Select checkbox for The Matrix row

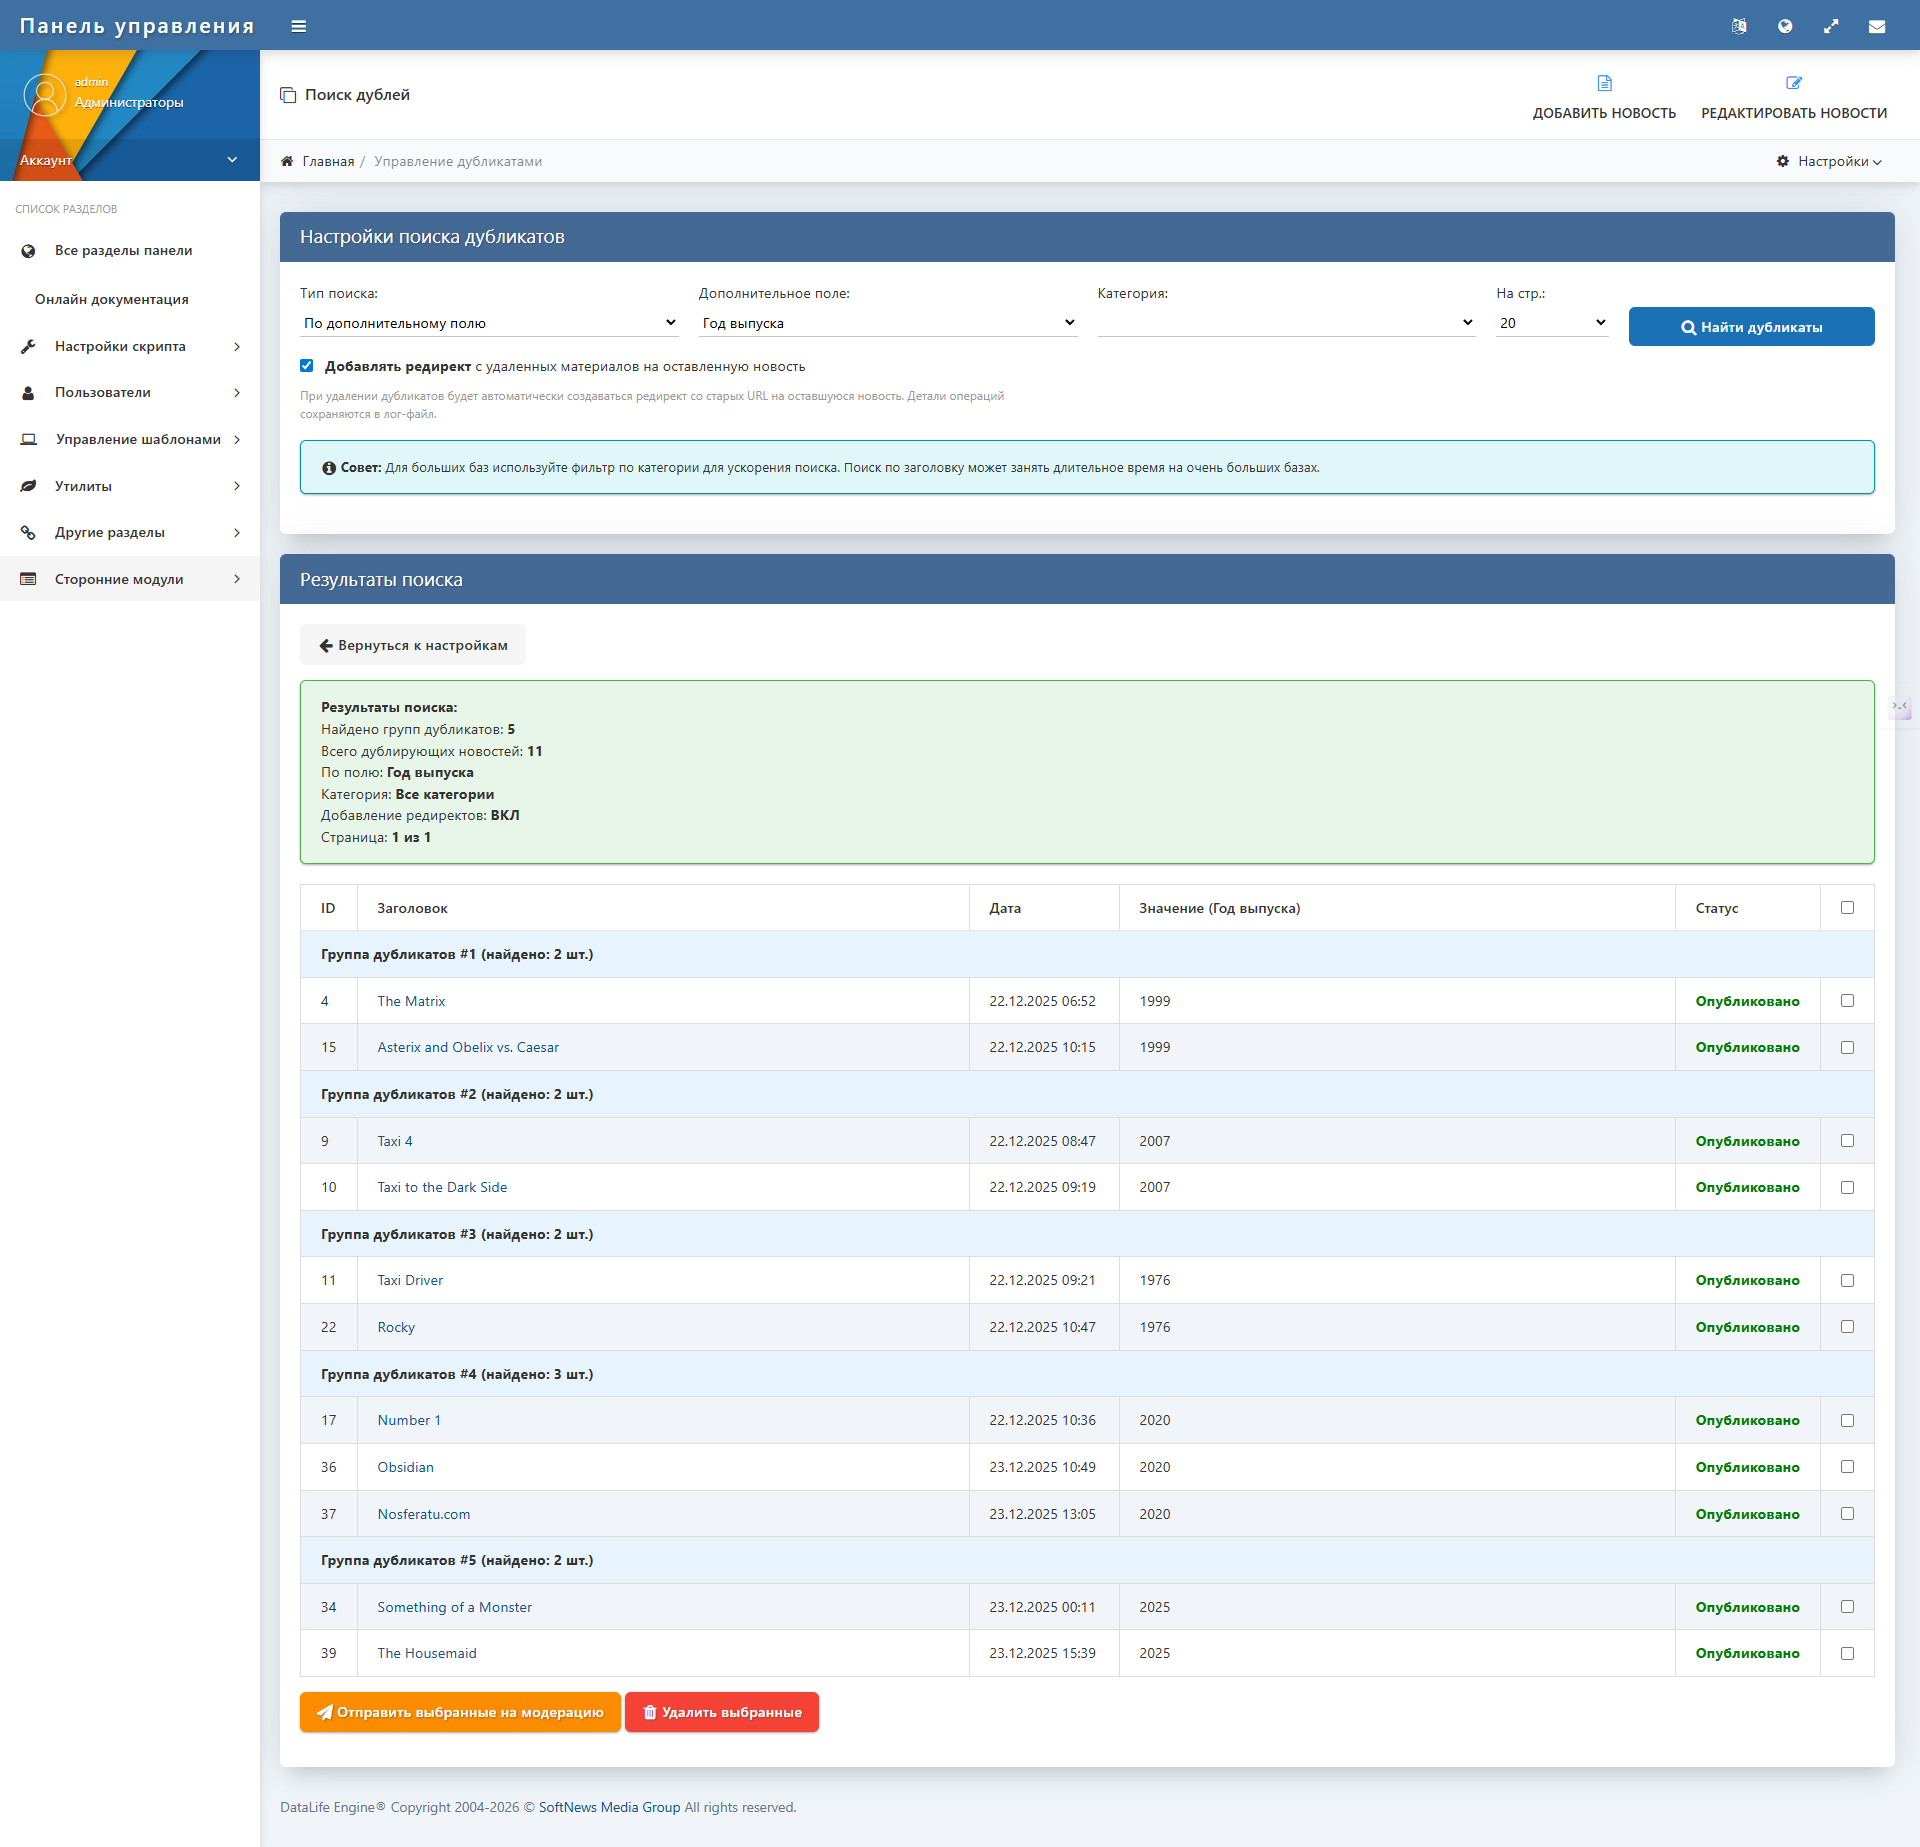1847,1001
